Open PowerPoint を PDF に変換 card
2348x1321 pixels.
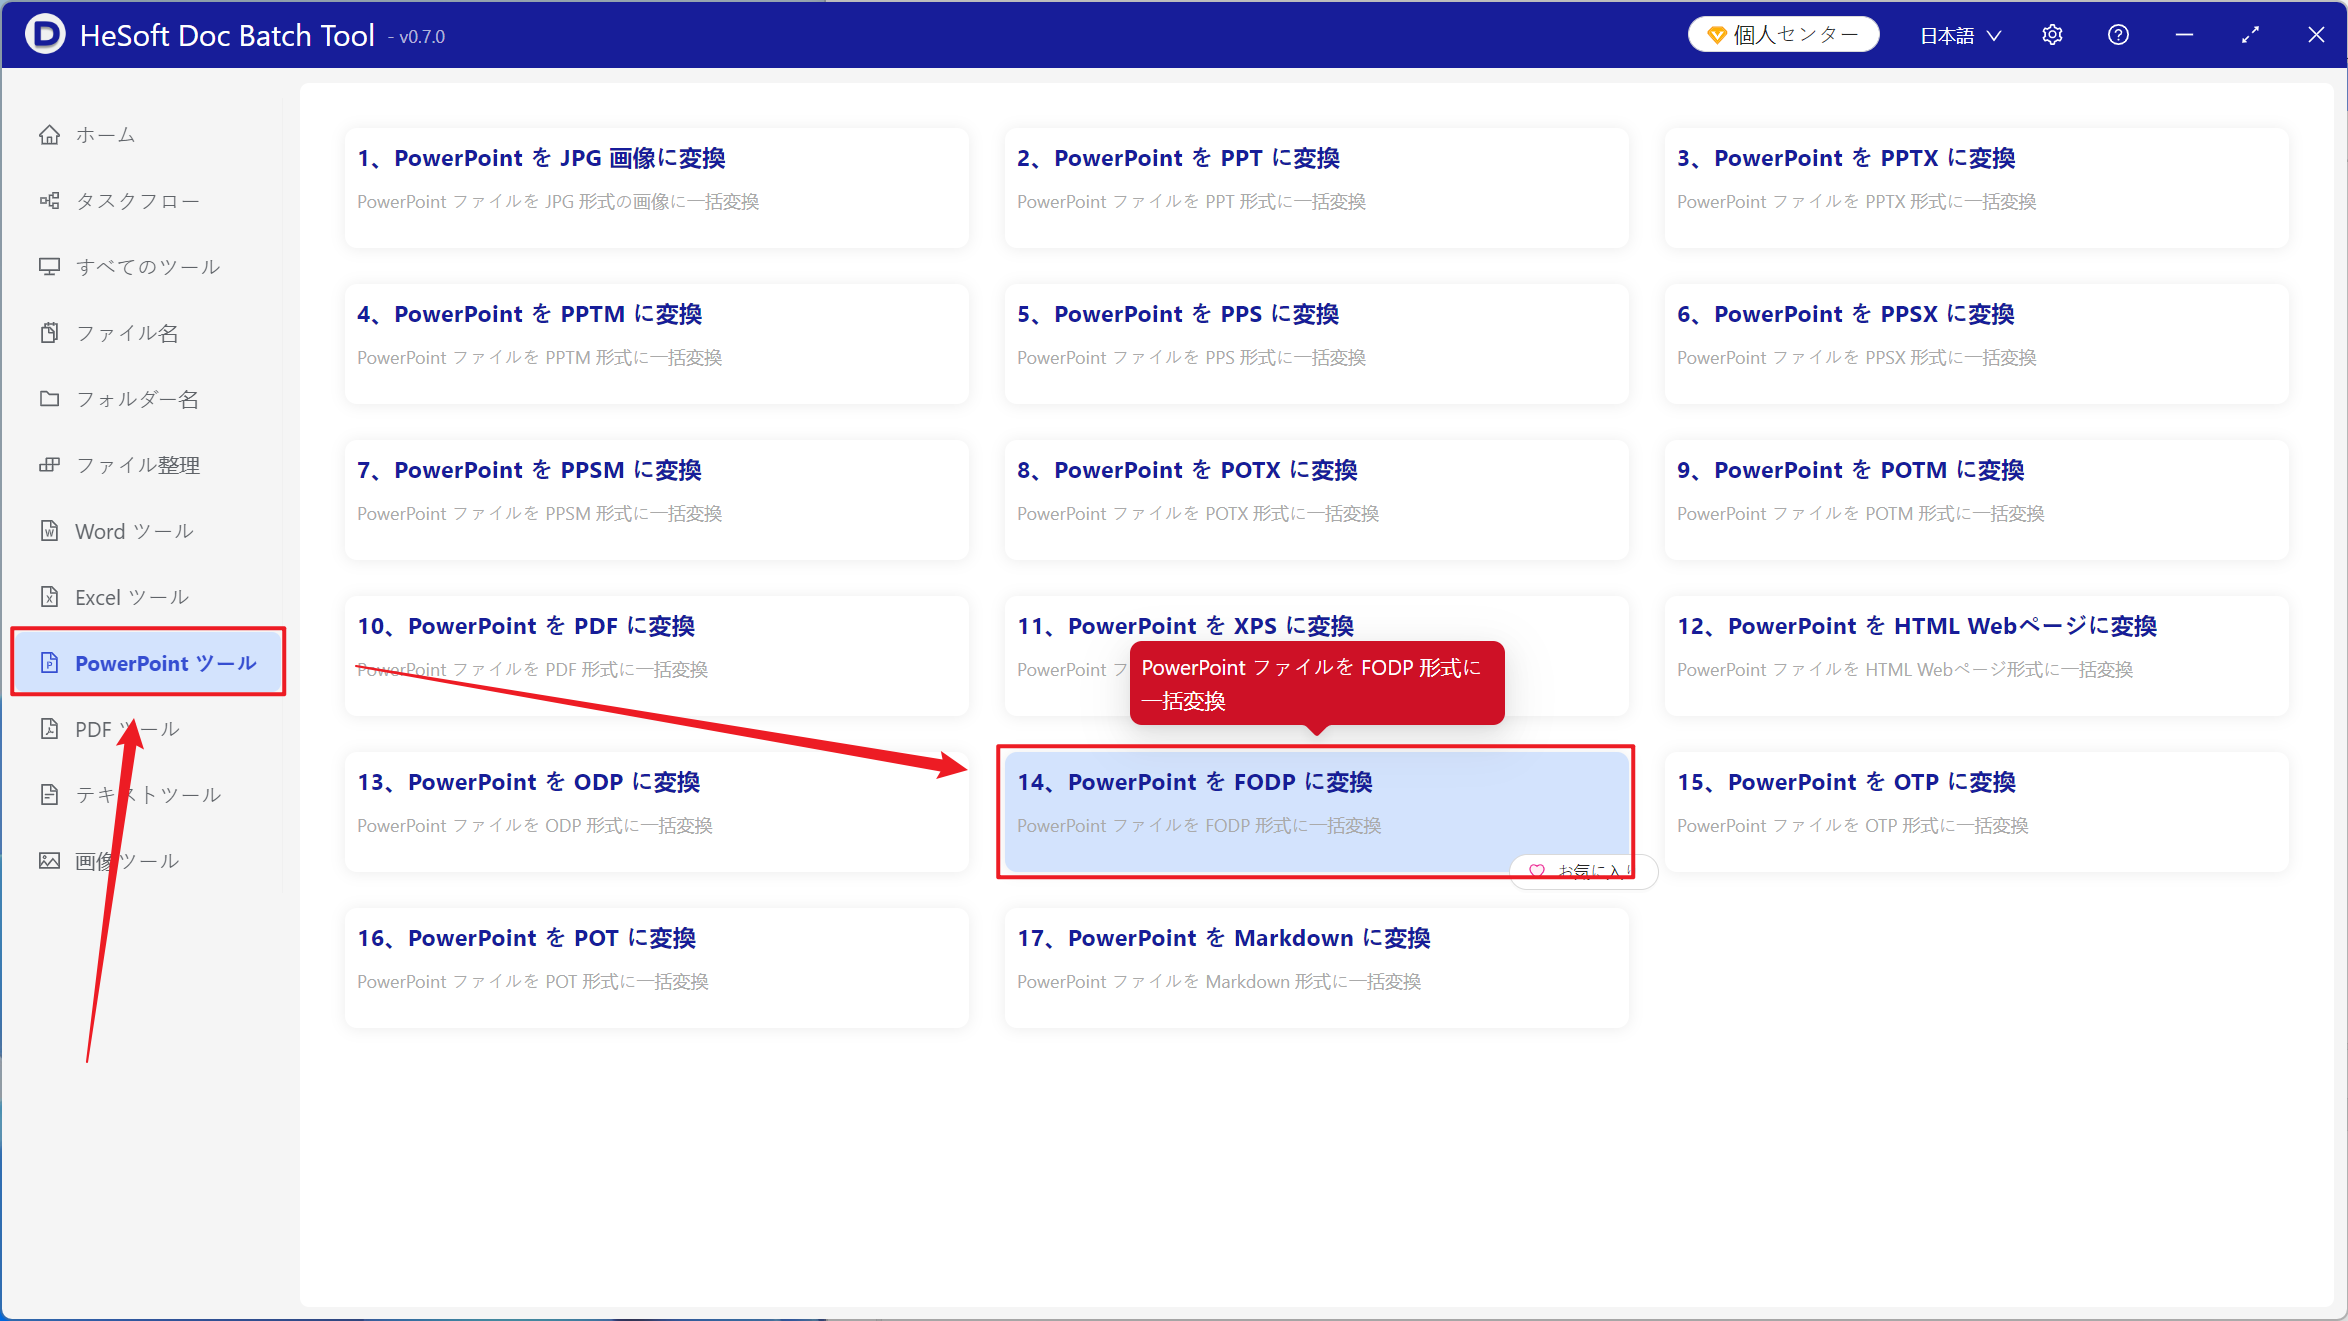pos(657,656)
